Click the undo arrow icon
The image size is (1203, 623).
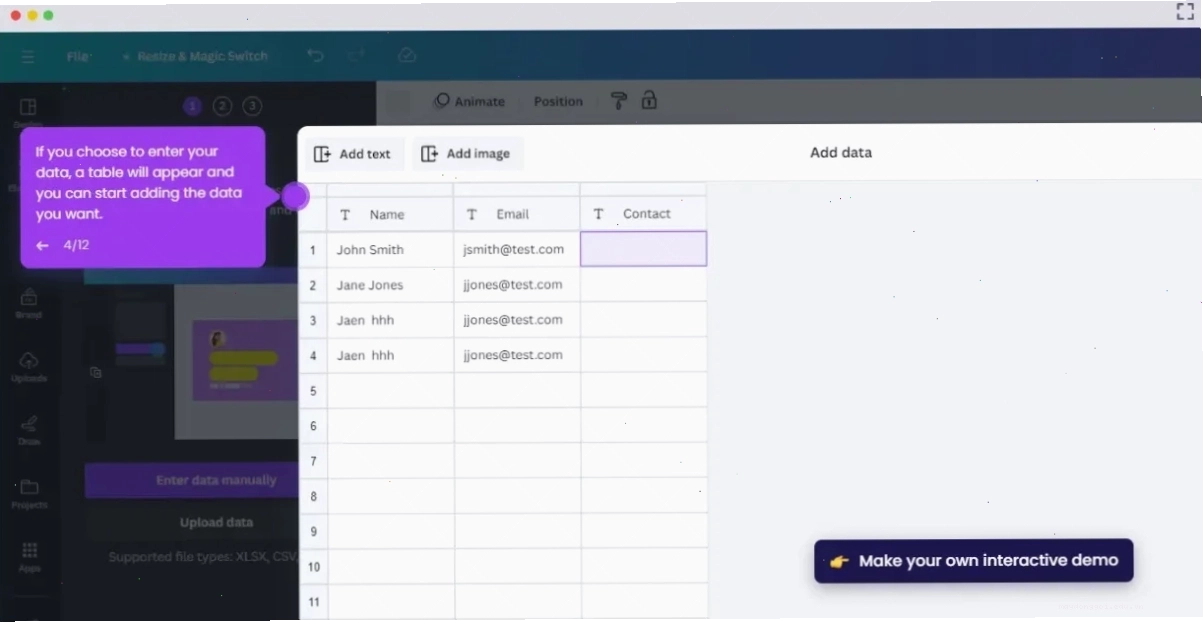click(316, 56)
